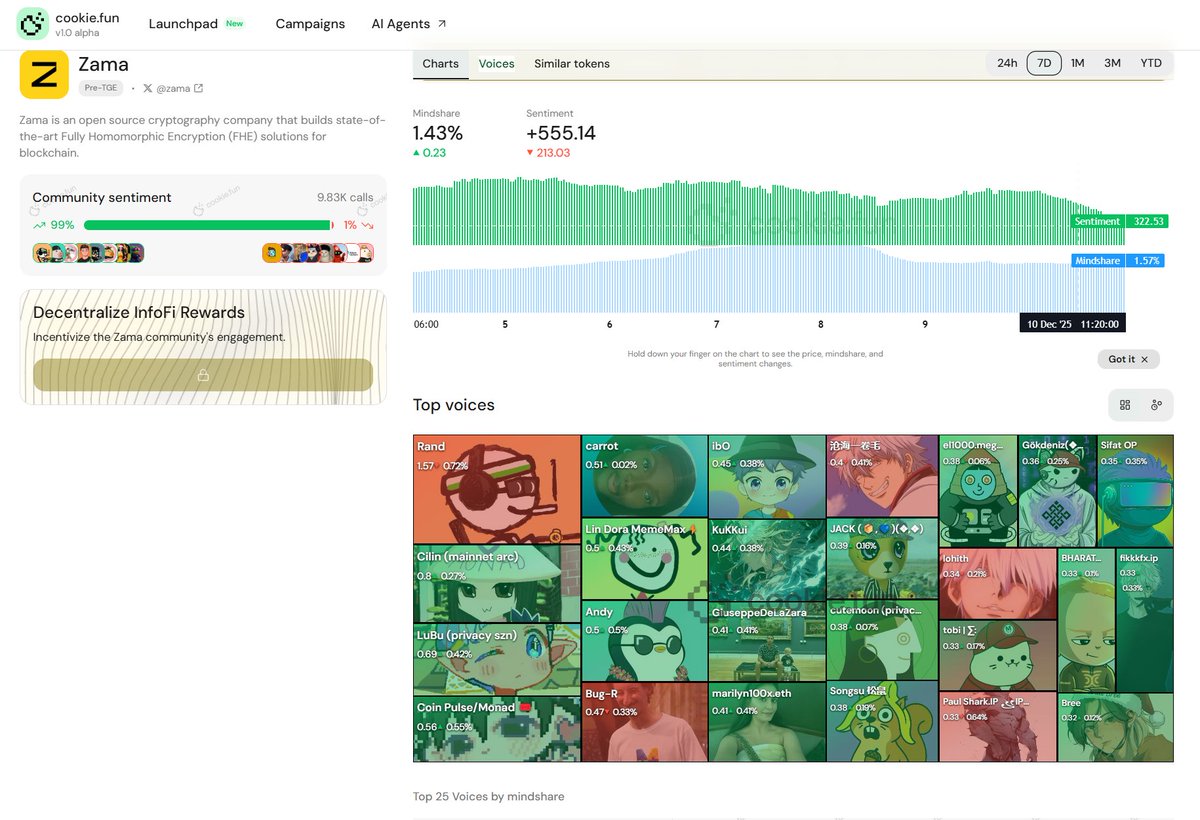Viewport: 1200px width, 820px height.
Task: Select the 24h time range
Action: [x=1007, y=63]
